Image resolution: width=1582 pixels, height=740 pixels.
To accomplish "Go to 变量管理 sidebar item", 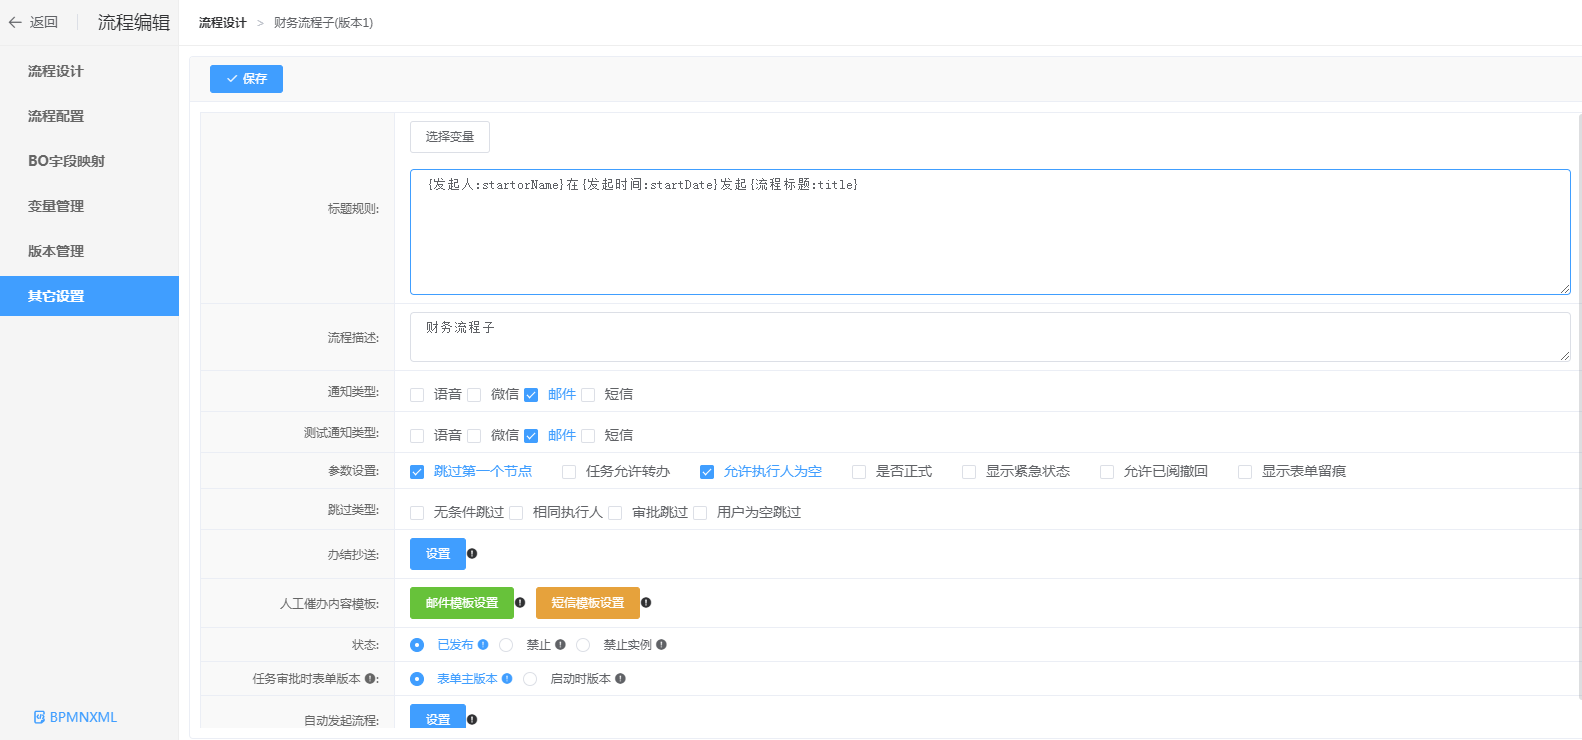I will coord(56,206).
